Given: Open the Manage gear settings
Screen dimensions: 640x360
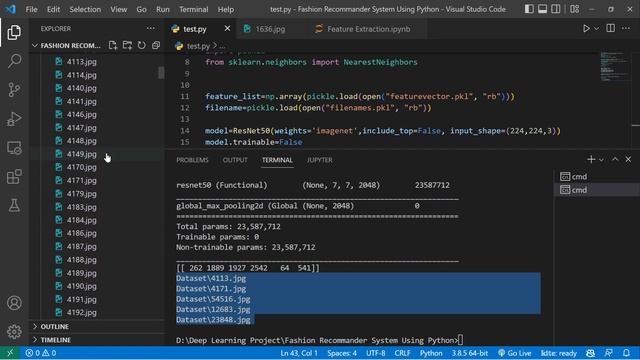Looking at the screenshot, I should pos(14,331).
